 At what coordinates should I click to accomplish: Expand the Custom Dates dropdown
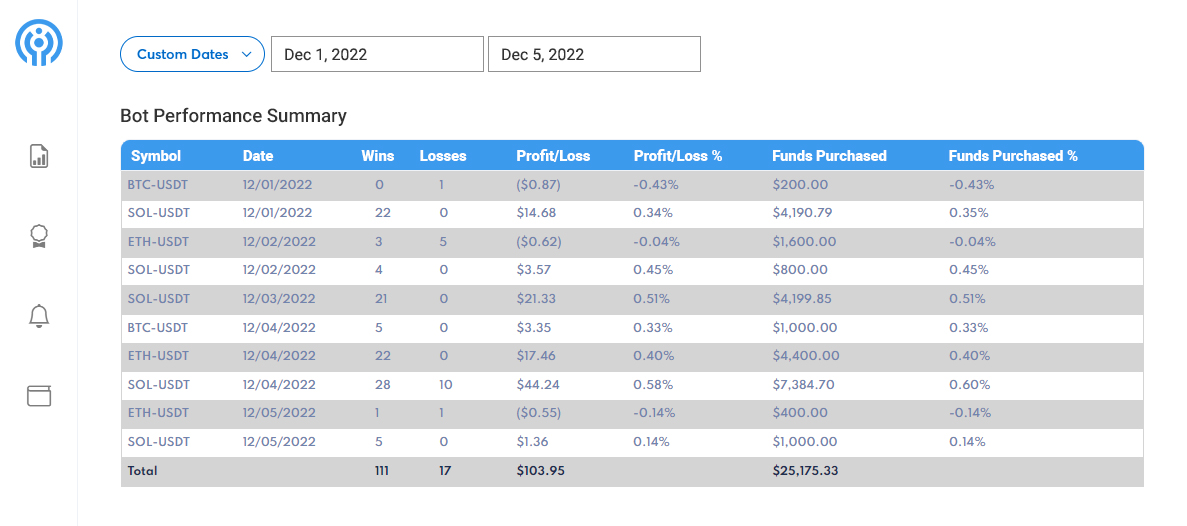point(192,54)
